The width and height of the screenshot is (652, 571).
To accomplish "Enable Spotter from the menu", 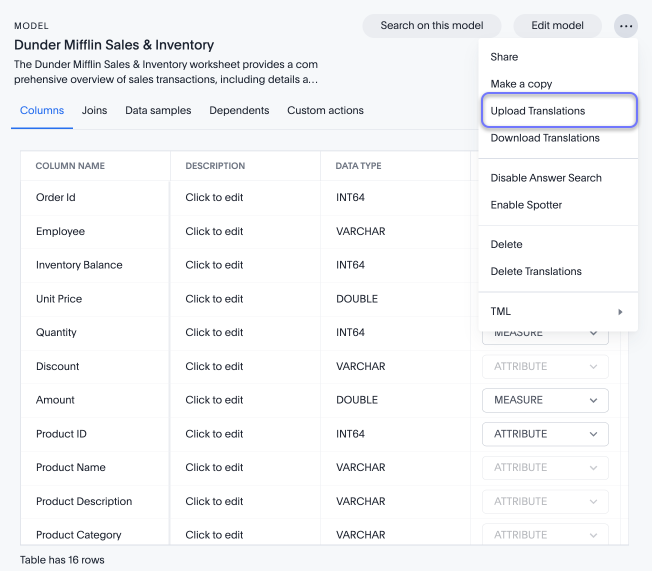I will [526, 205].
